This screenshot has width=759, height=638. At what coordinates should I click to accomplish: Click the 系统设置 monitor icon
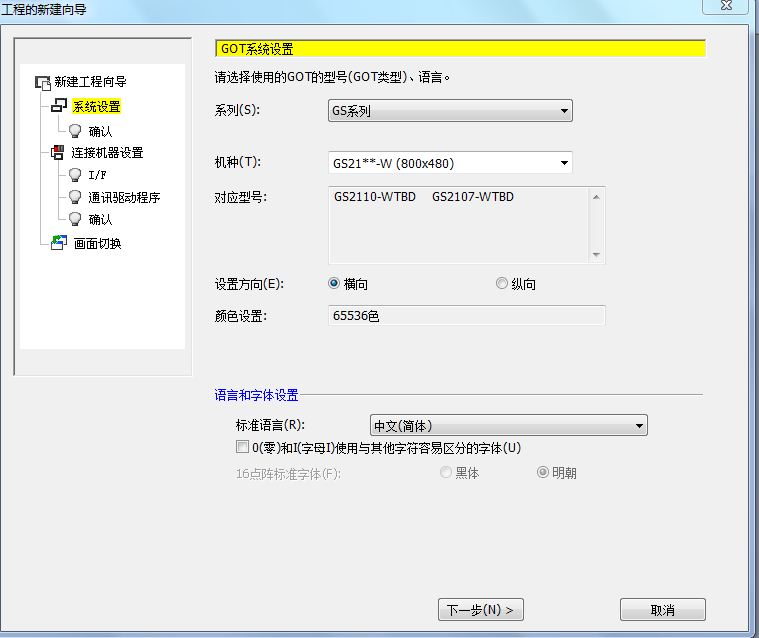[59, 106]
